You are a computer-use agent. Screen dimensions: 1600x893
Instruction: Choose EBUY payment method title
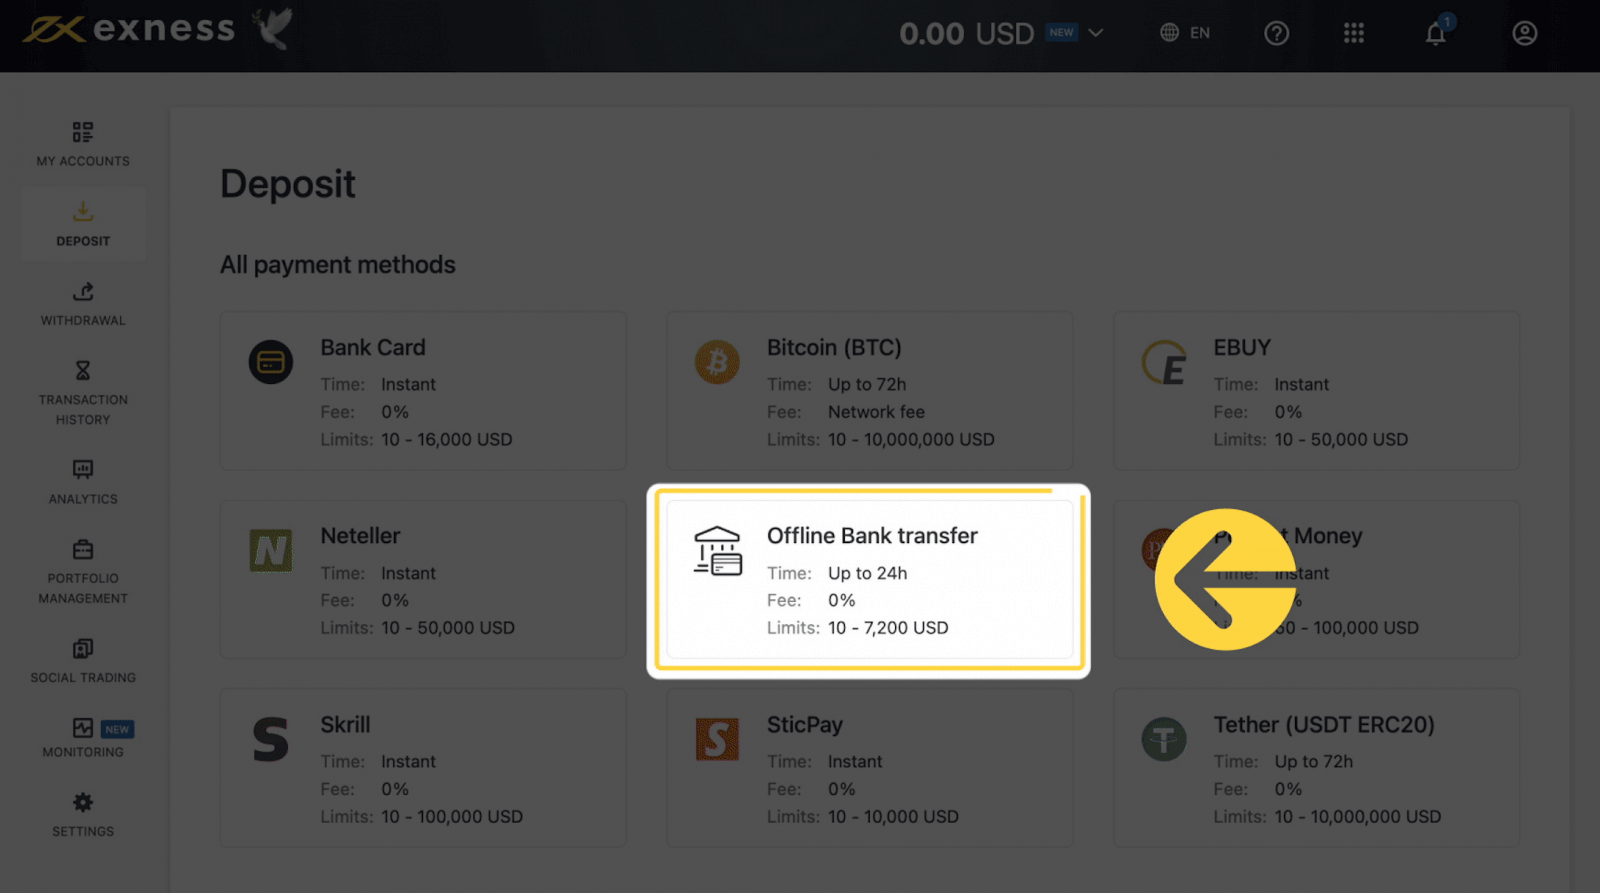tap(1242, 347)
